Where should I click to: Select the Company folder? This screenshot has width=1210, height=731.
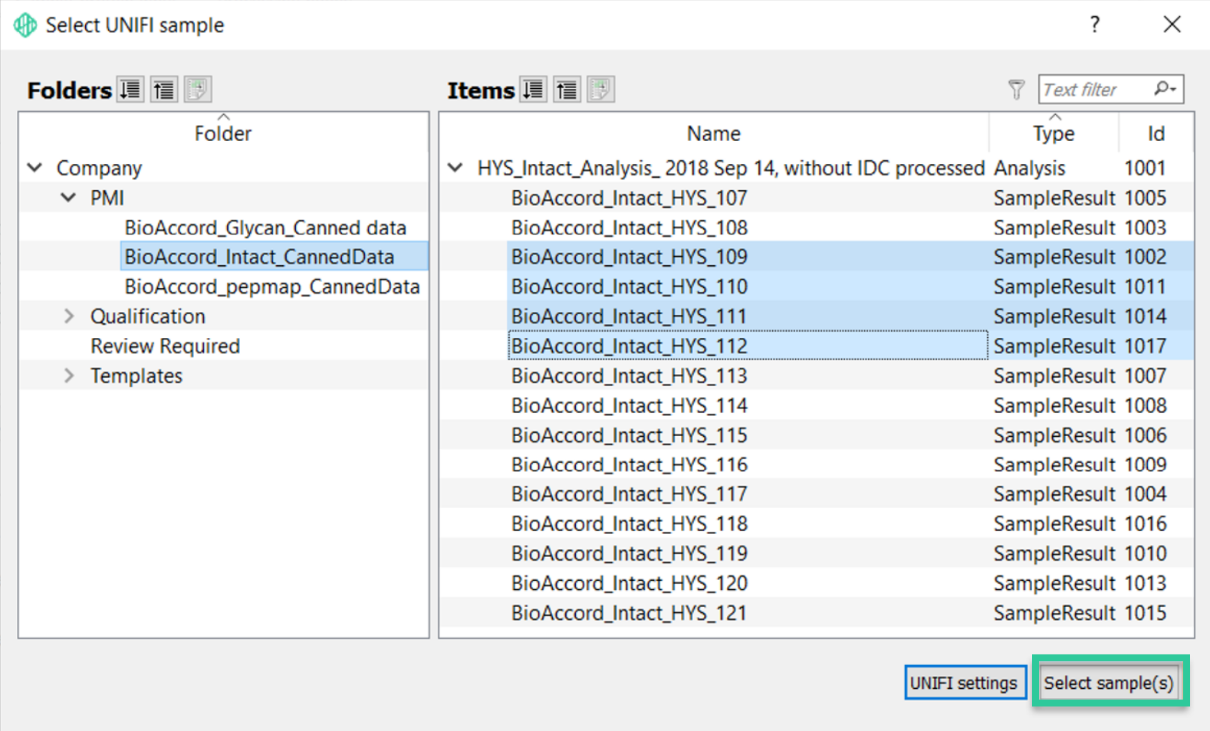[99, 168]
